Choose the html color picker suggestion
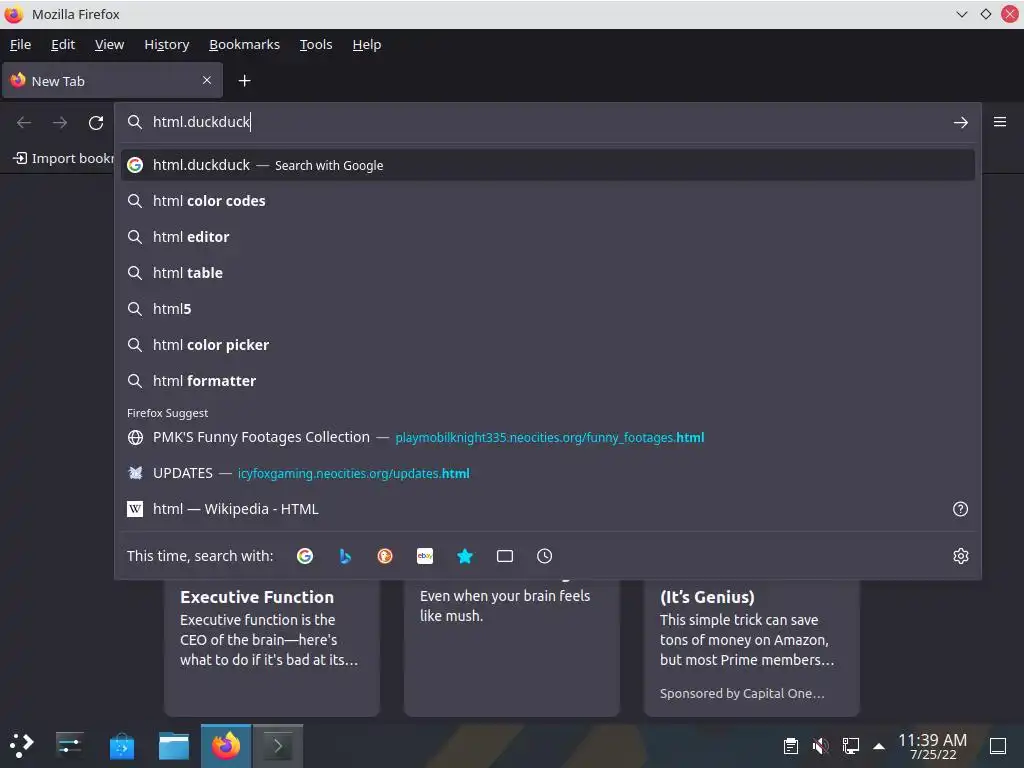 point(547,345)
